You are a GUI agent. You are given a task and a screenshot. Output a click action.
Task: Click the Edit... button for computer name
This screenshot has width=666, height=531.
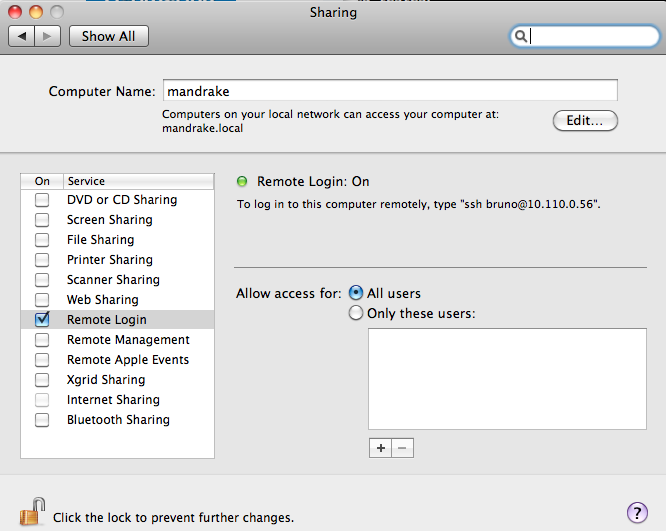coord(585,121)
